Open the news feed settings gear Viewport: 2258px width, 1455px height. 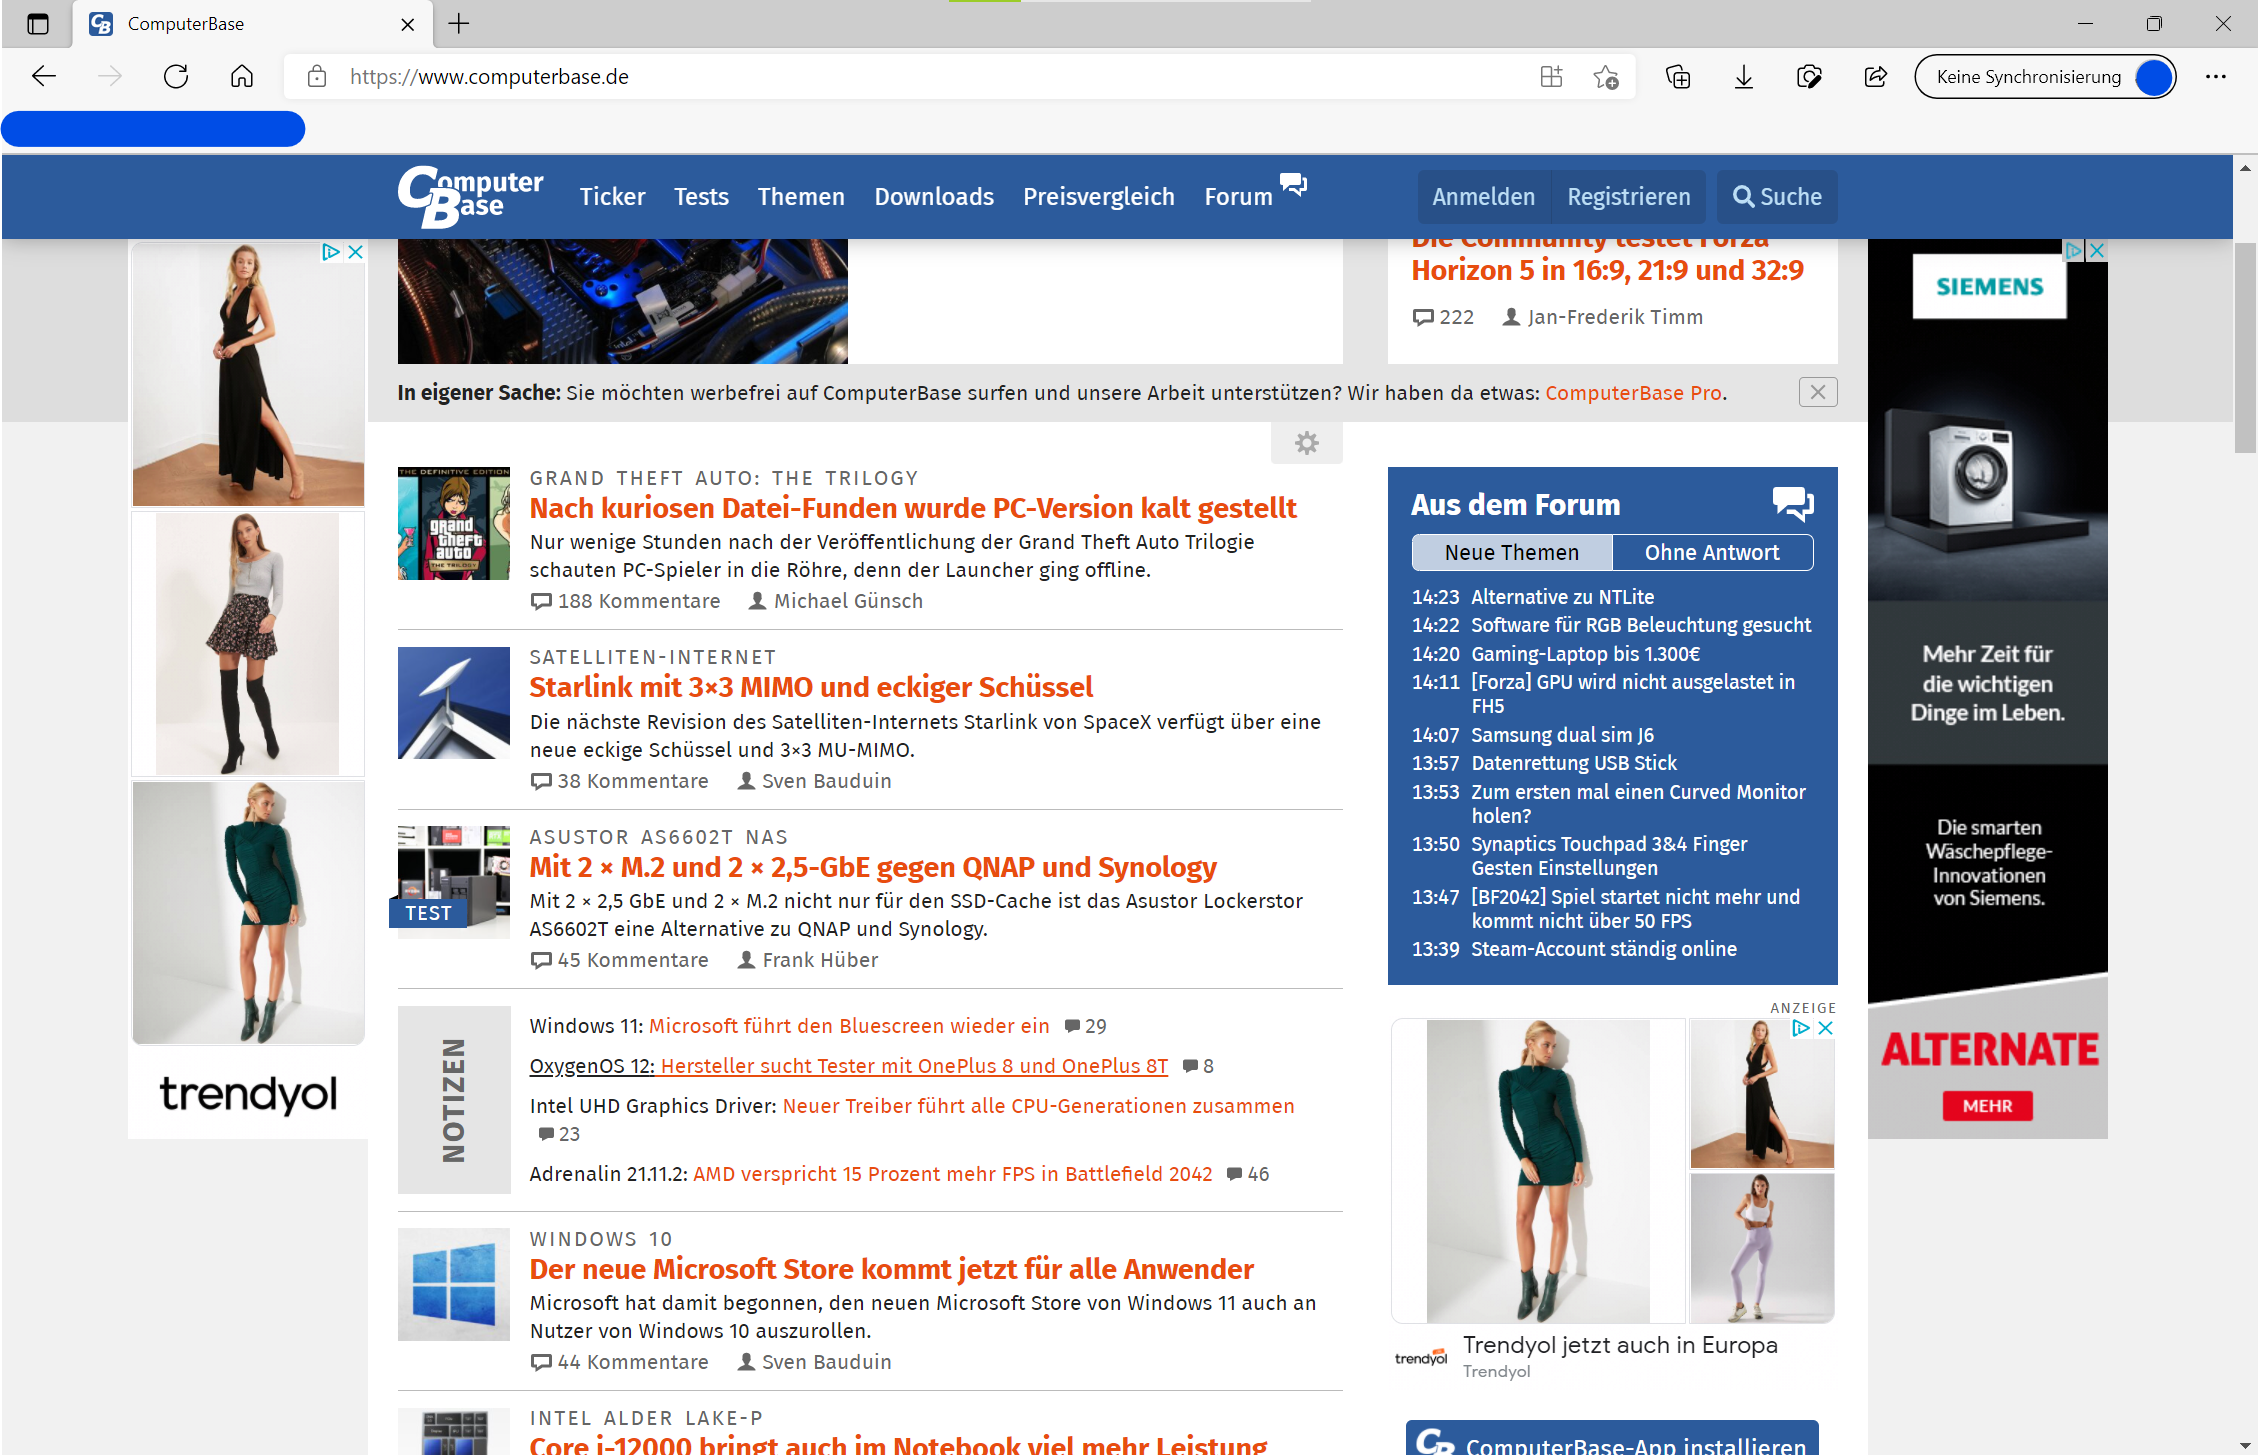pyautogui.click(x=1306, y=443)
